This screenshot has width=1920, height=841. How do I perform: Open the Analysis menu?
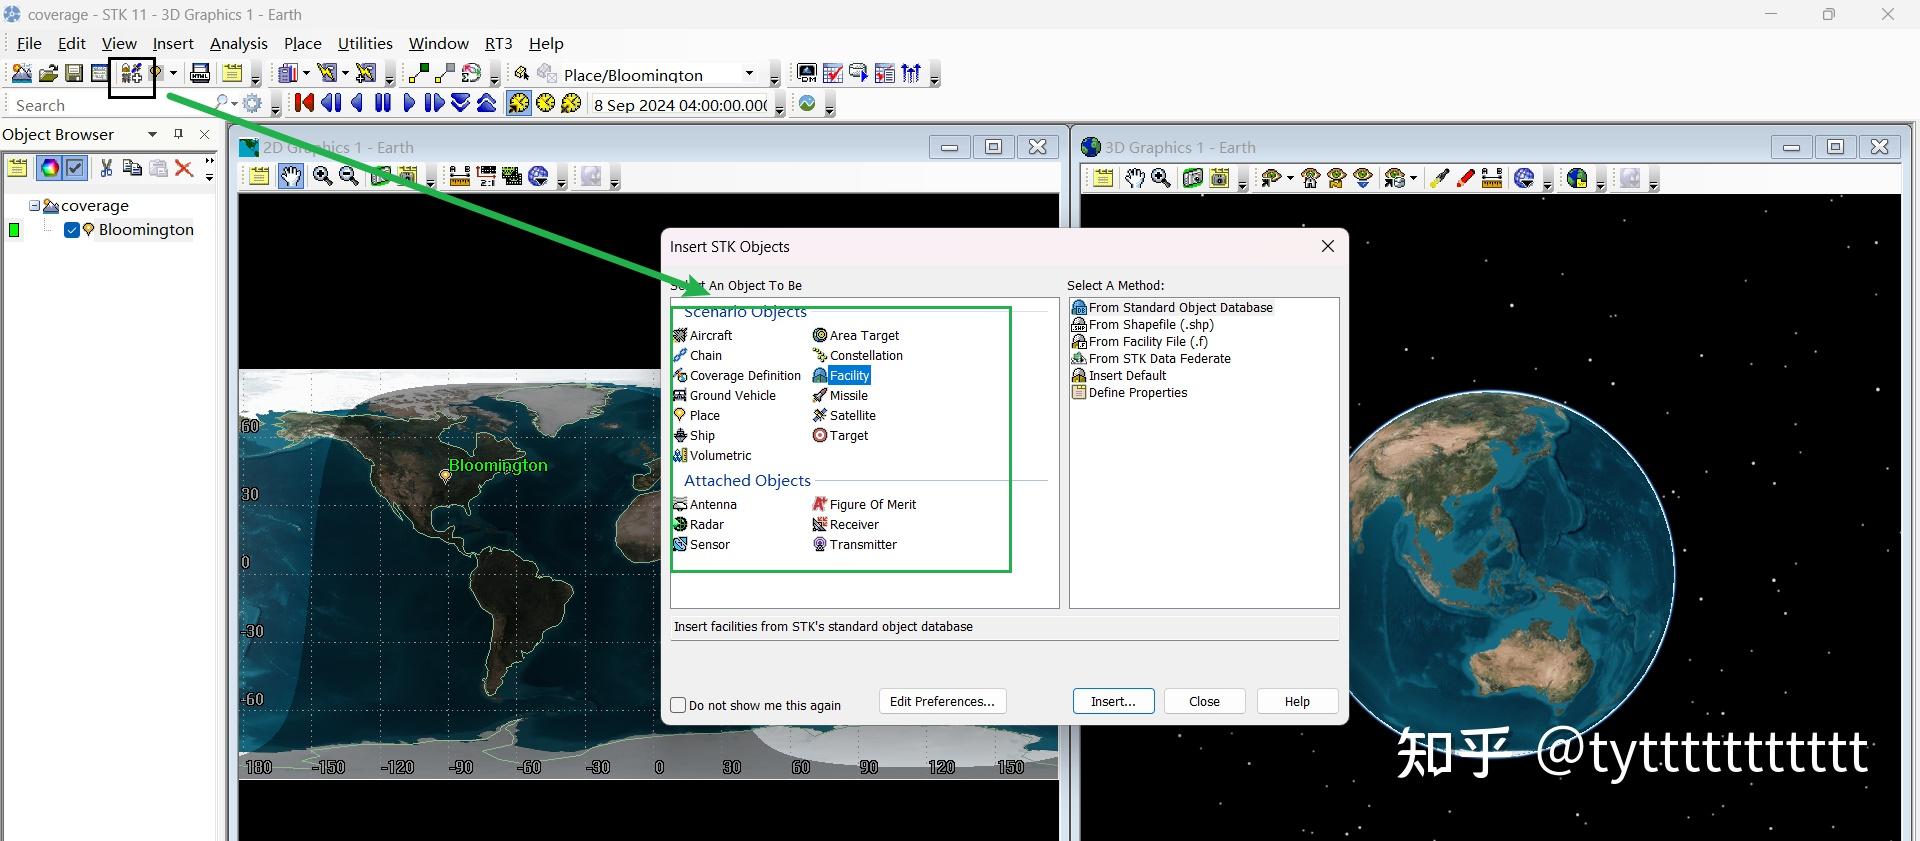(238, 43)
